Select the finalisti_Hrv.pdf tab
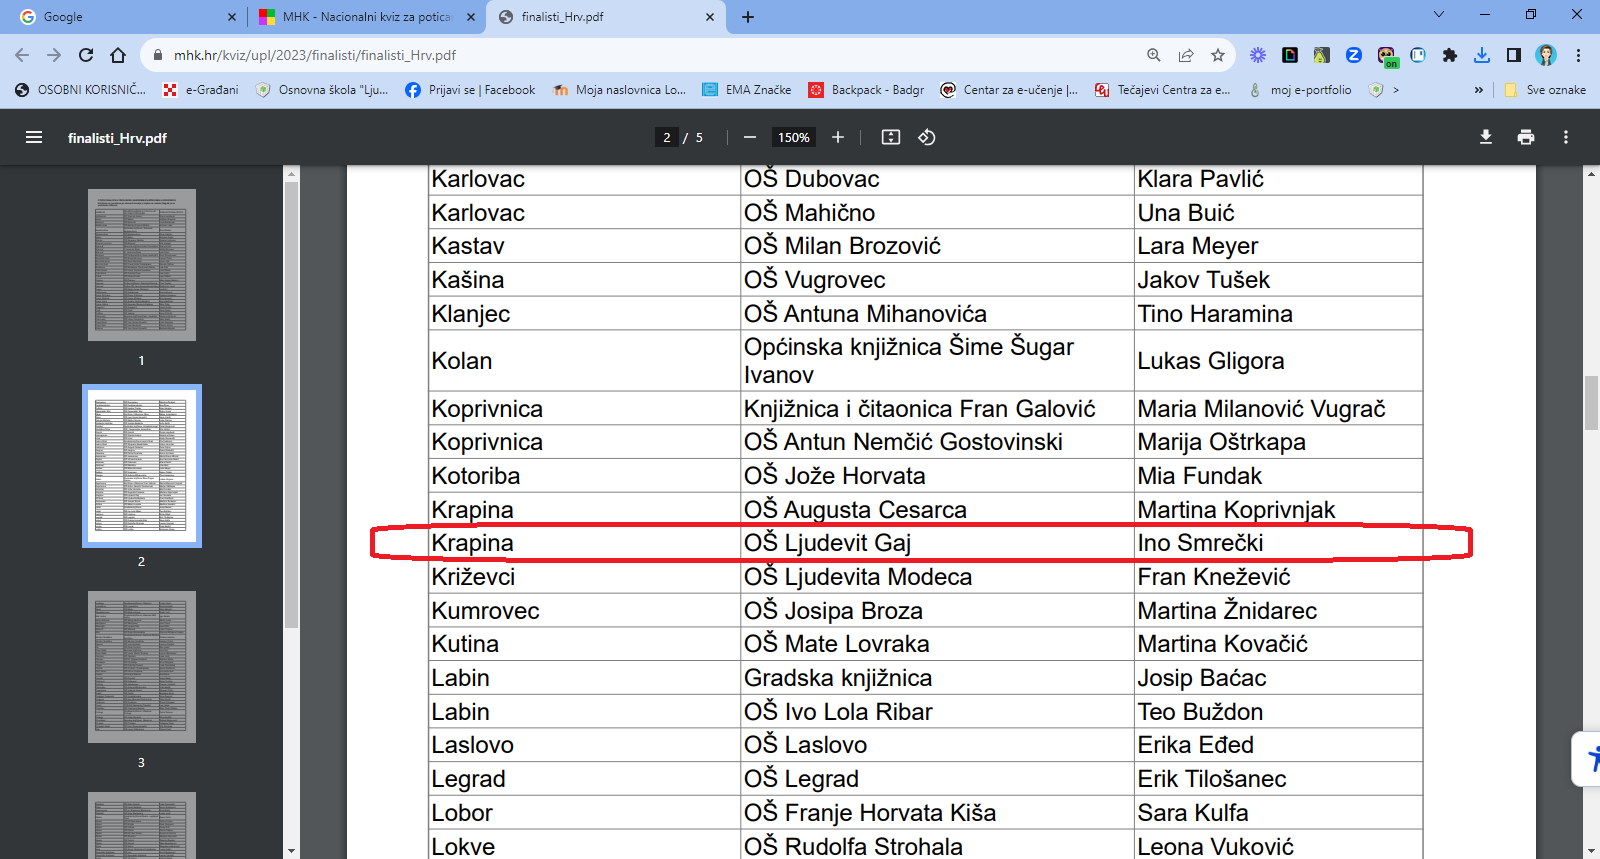 [605, 17]
